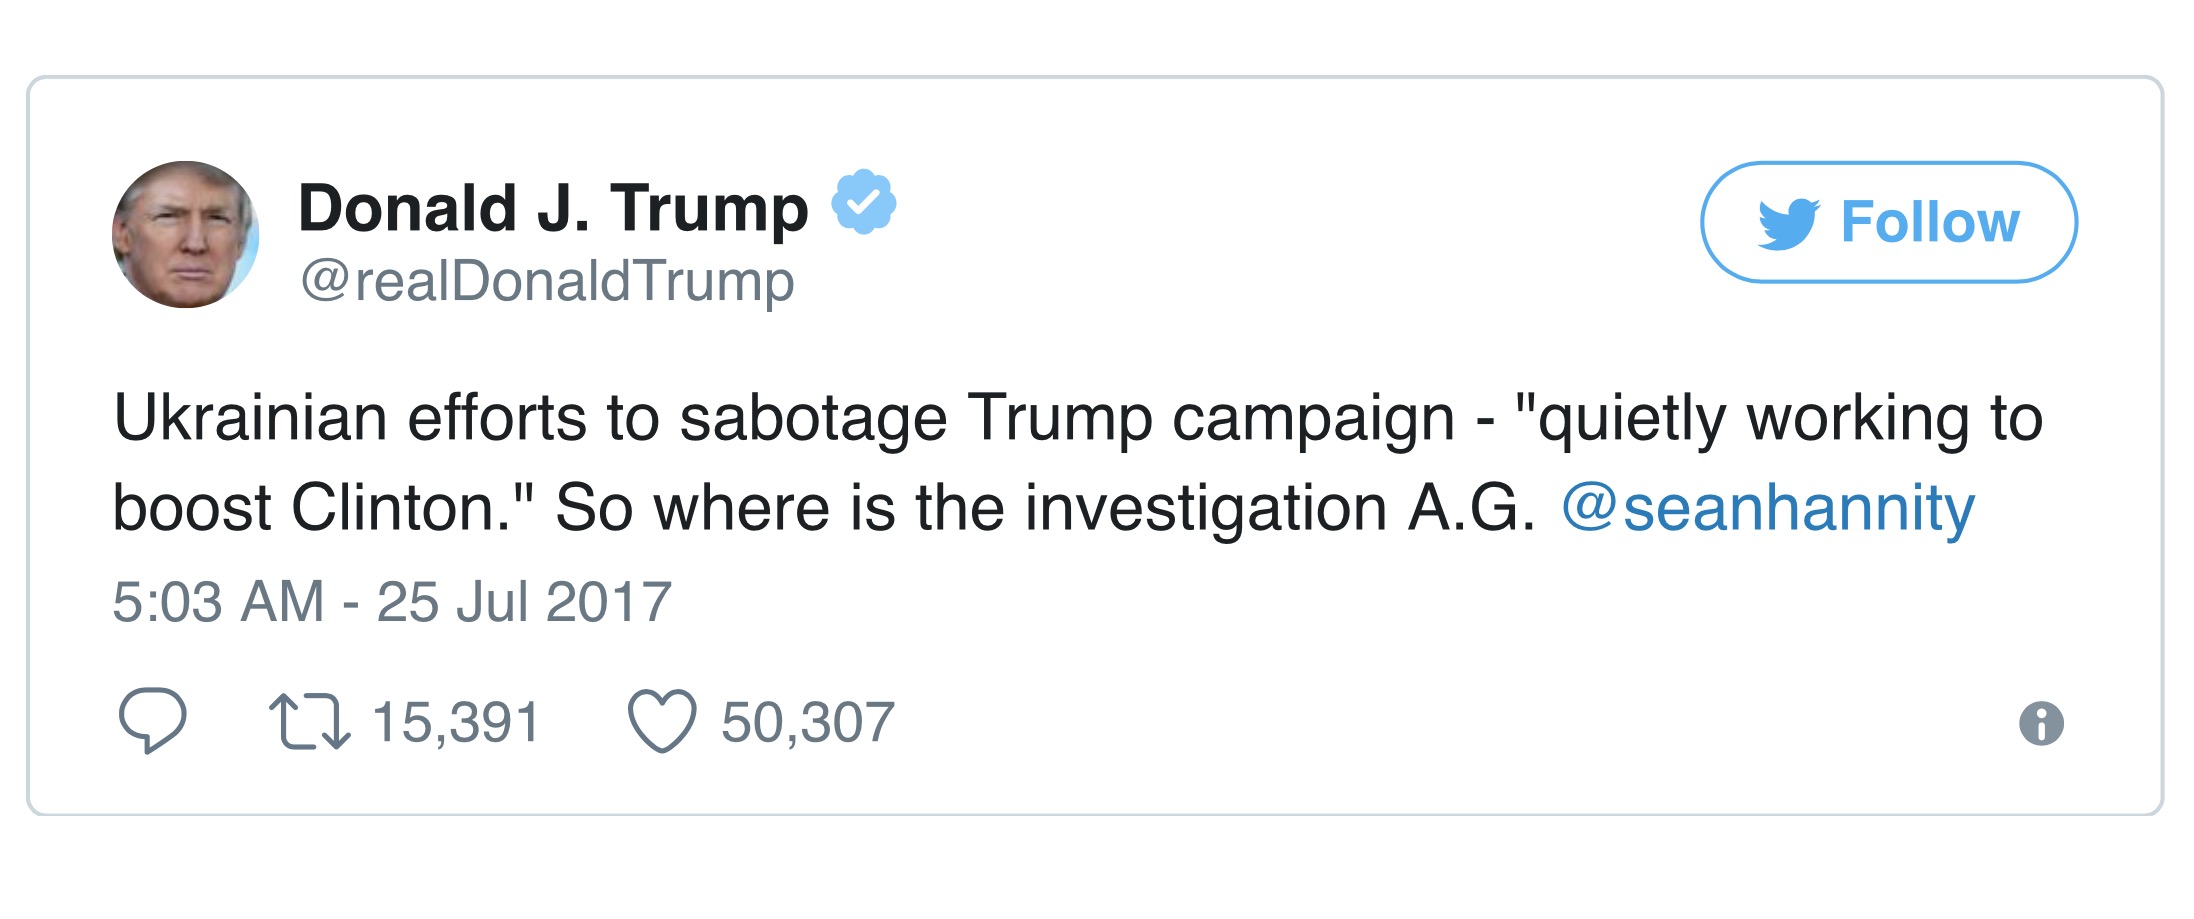
Task: Retweet using the retweet arrows icon
Action: click(x=310, y=722)
